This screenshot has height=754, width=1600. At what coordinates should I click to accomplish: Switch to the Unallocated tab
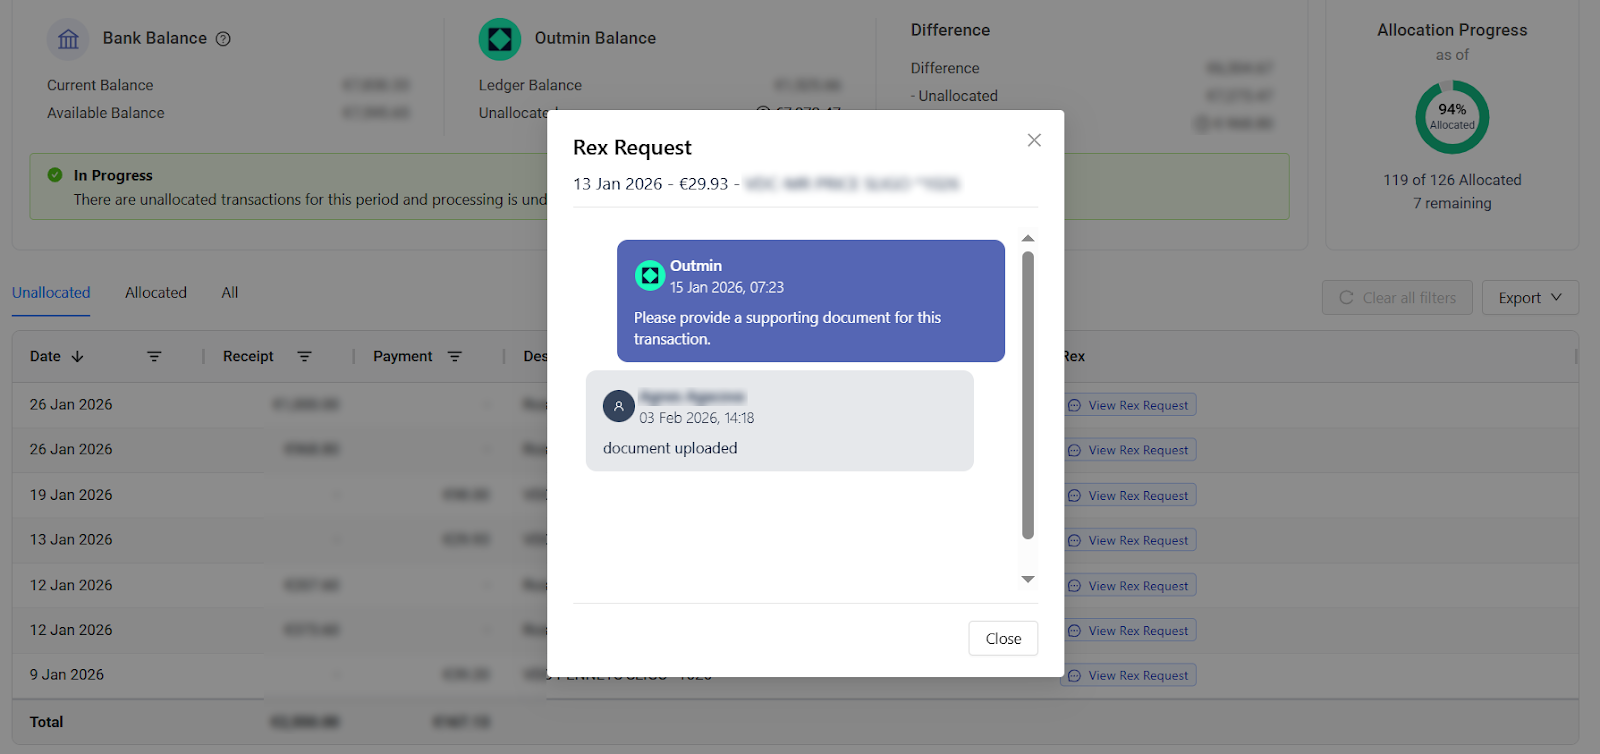coord(51,293)
